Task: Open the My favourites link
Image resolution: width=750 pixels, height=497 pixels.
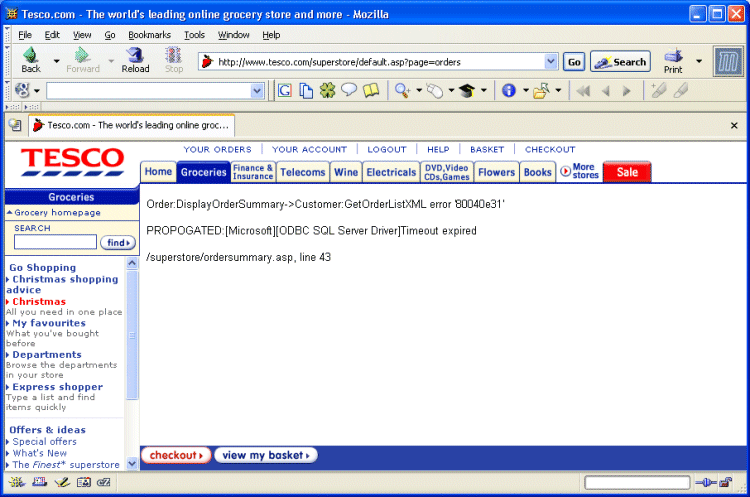Action: click(49, 323)
